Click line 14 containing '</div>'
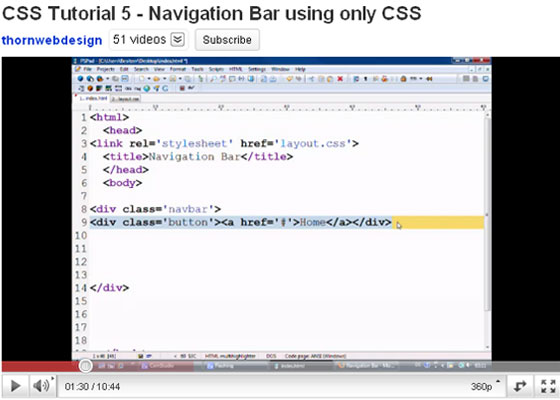 109,288
